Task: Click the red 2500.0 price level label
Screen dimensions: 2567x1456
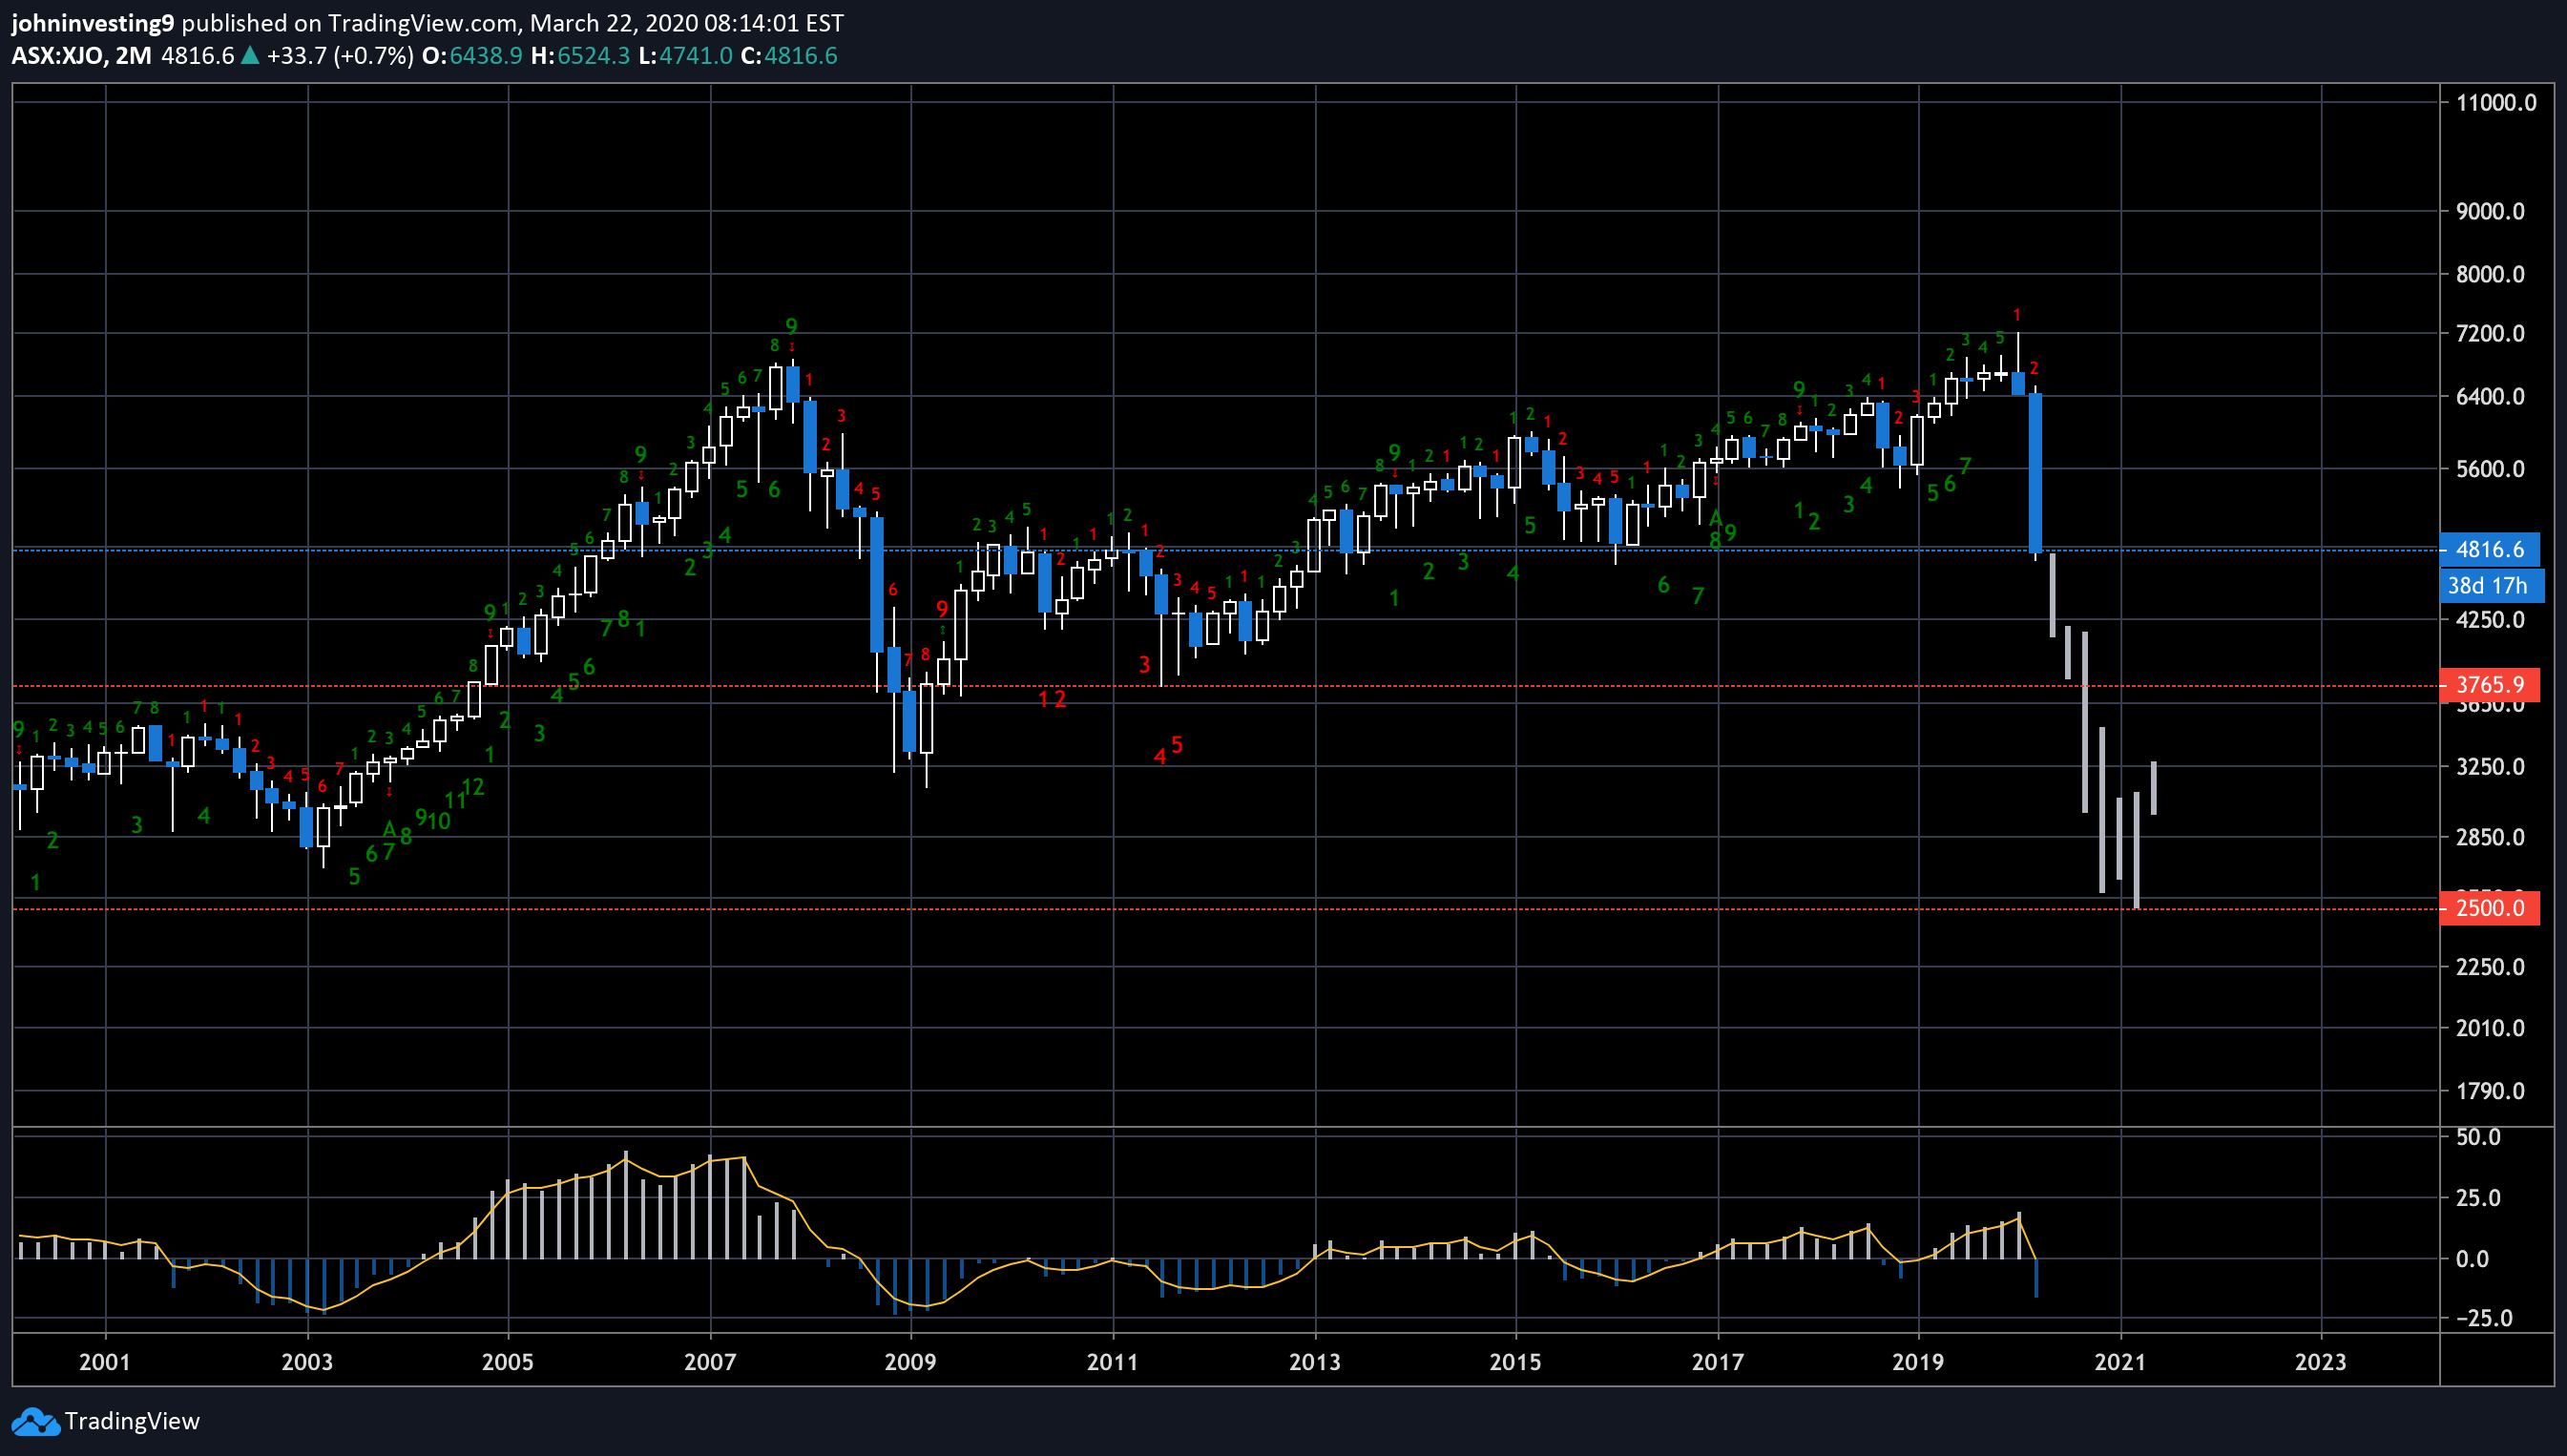Action: pos(2488,908)
